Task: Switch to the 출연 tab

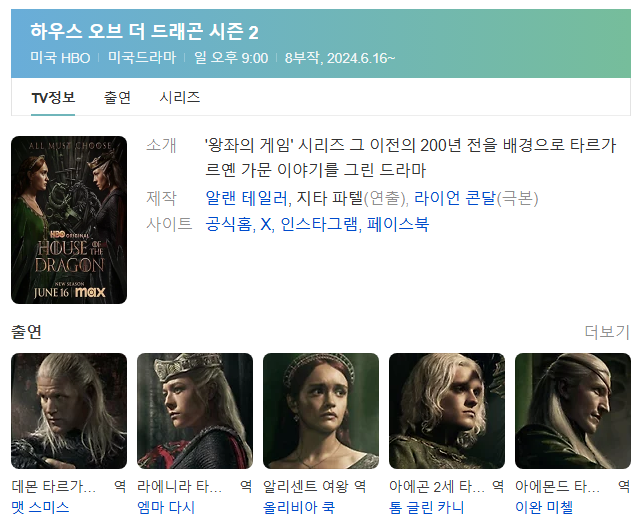Action: click(x=117, y=97)
